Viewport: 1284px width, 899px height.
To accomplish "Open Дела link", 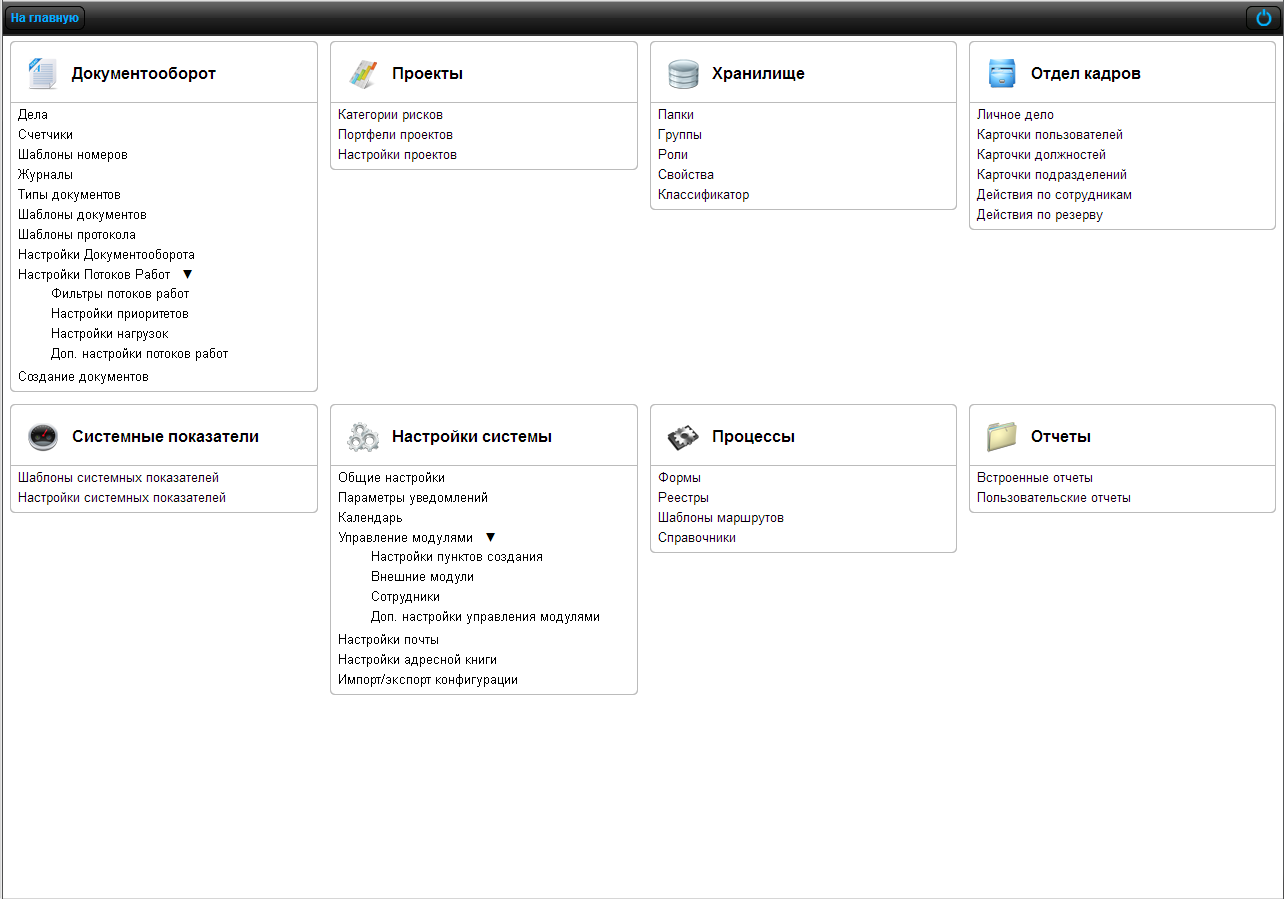I will [x=33, y=115].
